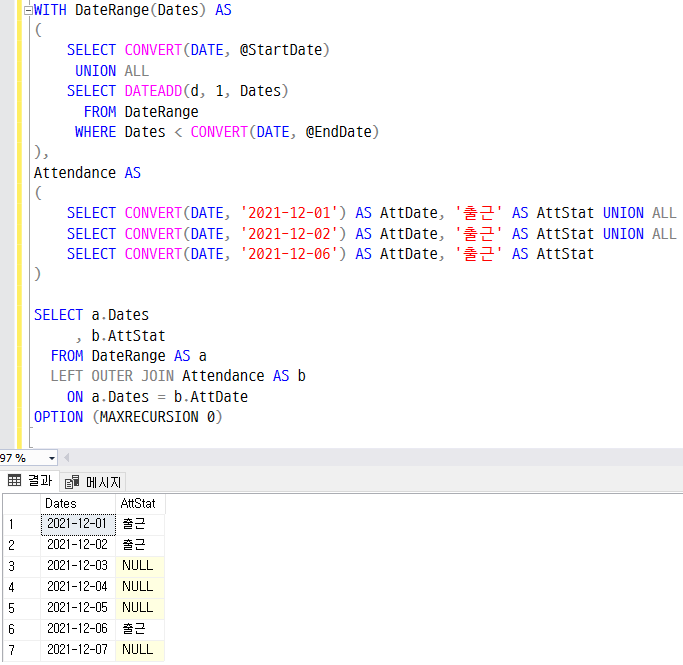Switch to the 결과 results tab
Image resolution: width=683 pixels, height=665 pixels.
tap(30, 481)
